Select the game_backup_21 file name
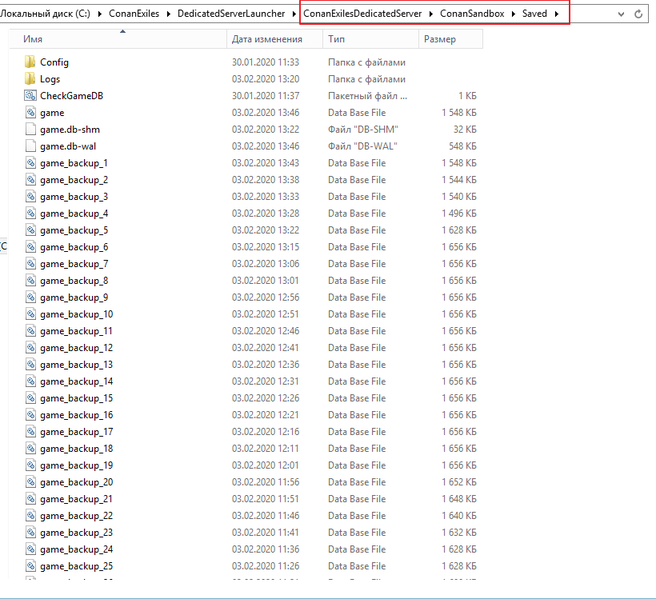Screen dimensions: 656x599 coord(77,499)
